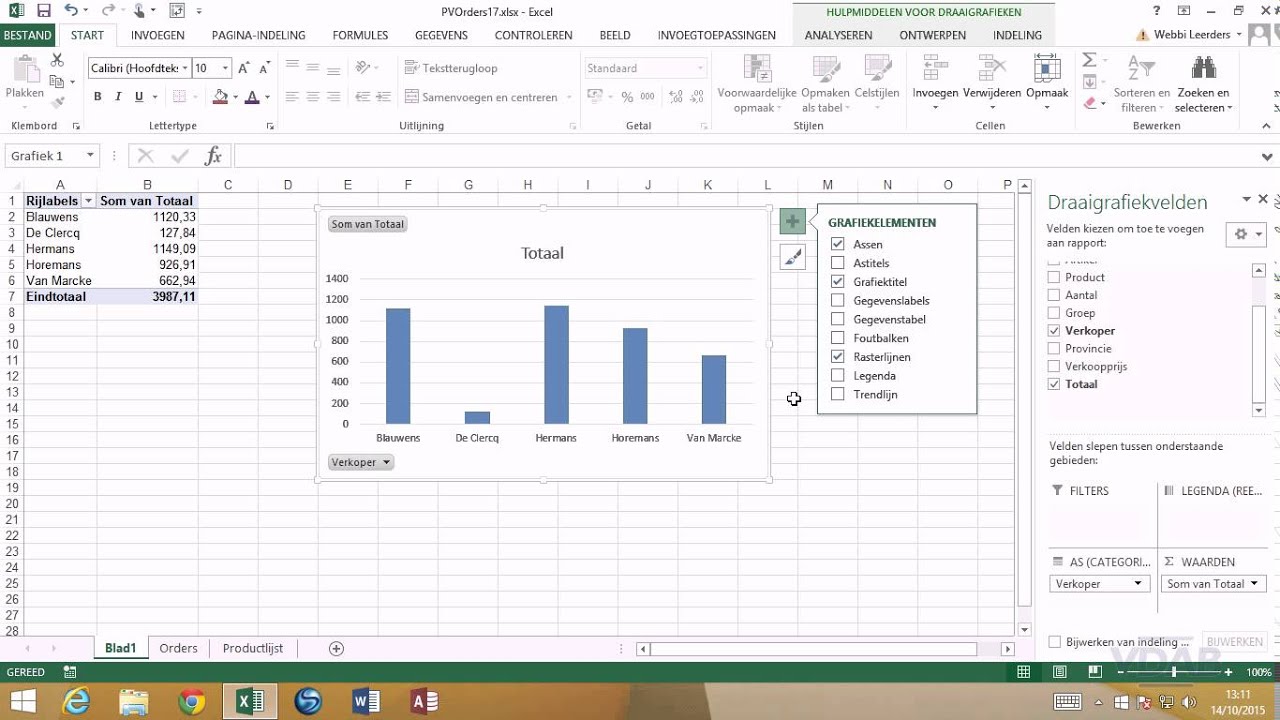This screenshot has height=720, width=1280.
Task: Open the number format Standaard dropdown
Action: click(x=699, y=68)
